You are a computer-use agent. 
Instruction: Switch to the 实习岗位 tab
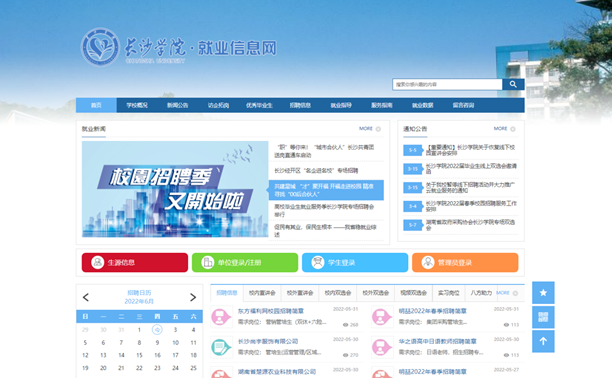pyautogui.click(x=448, y=293)
